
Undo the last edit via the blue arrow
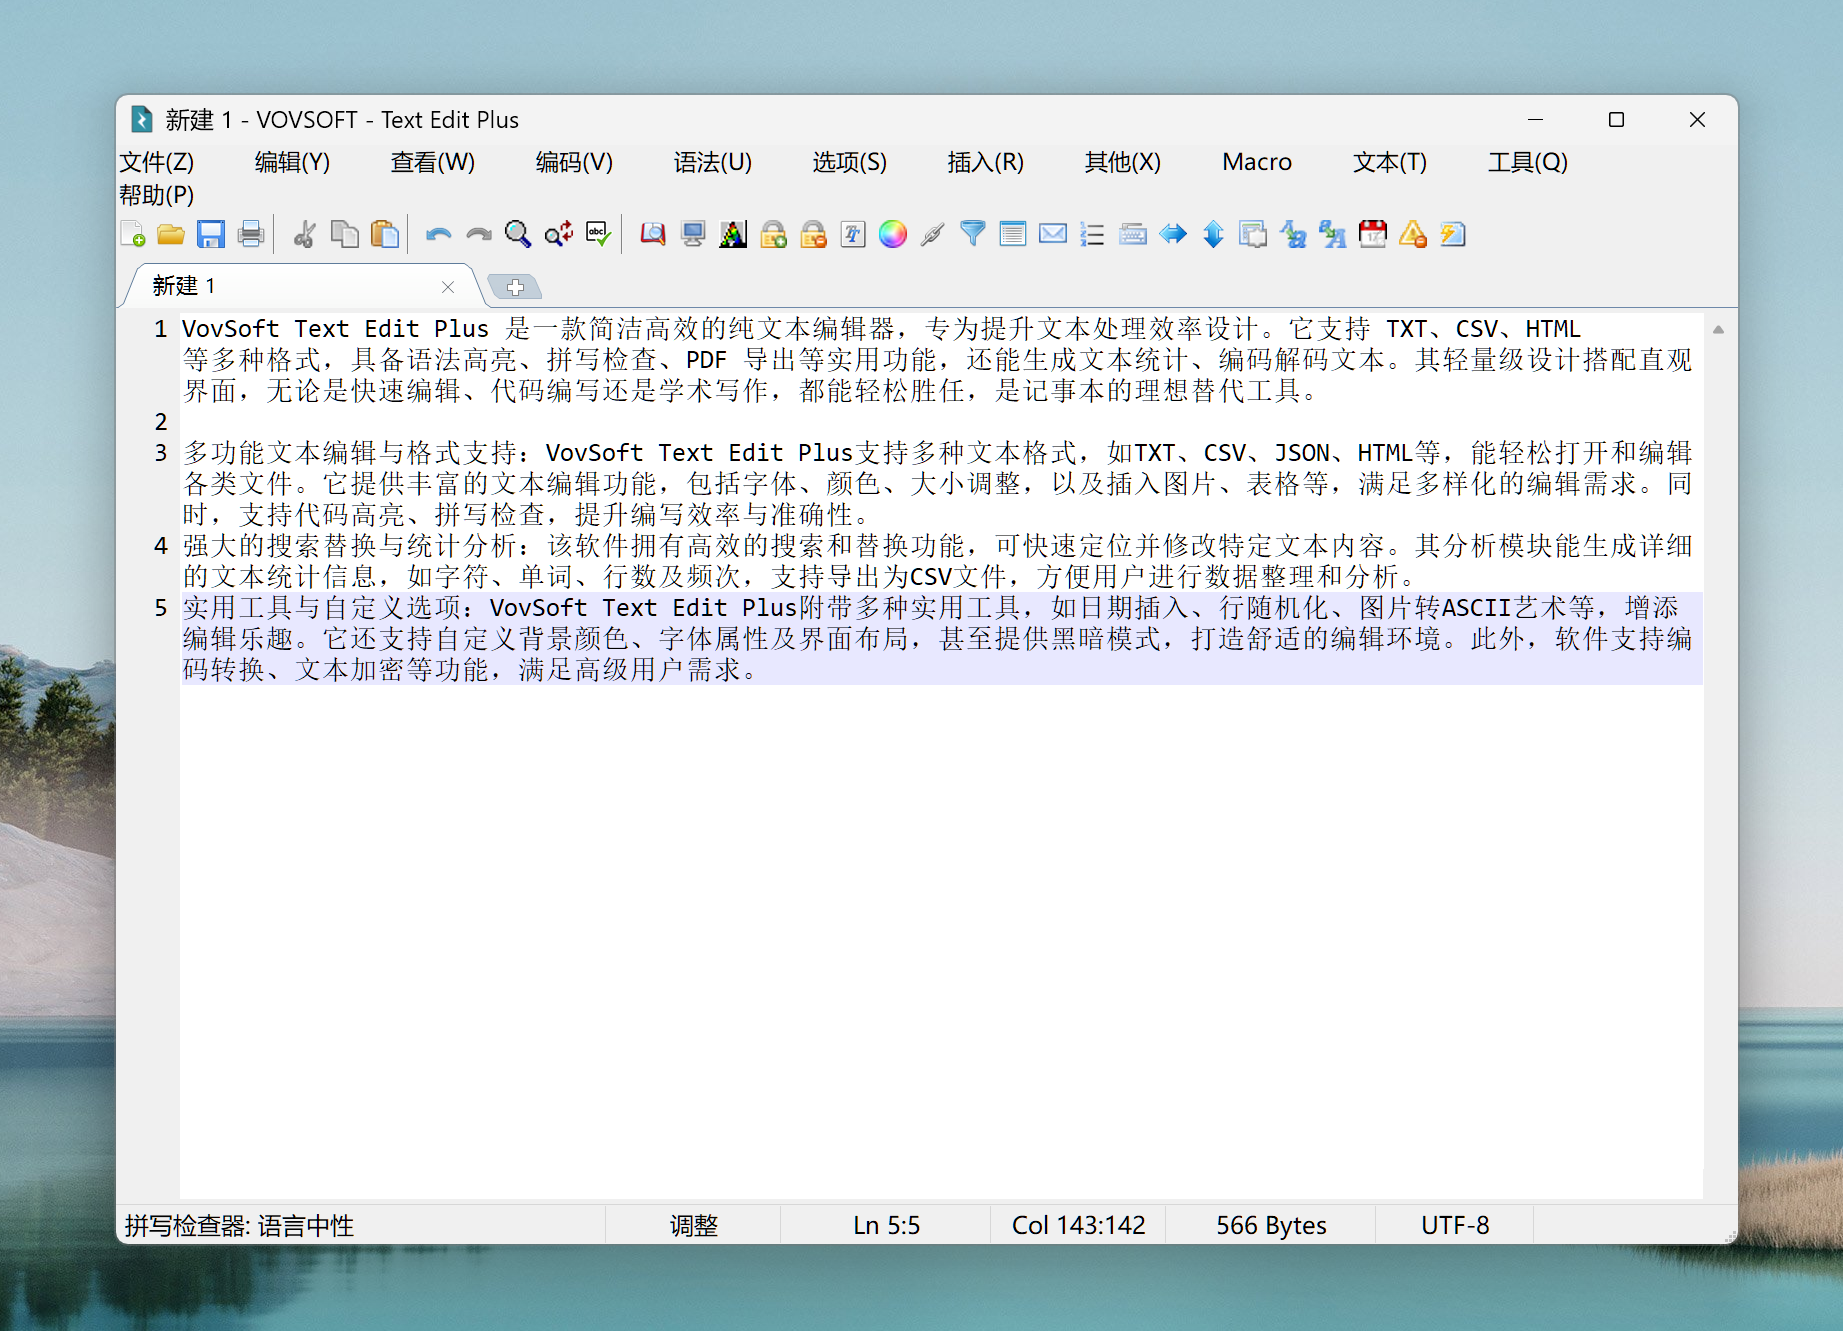click(438, 235)
